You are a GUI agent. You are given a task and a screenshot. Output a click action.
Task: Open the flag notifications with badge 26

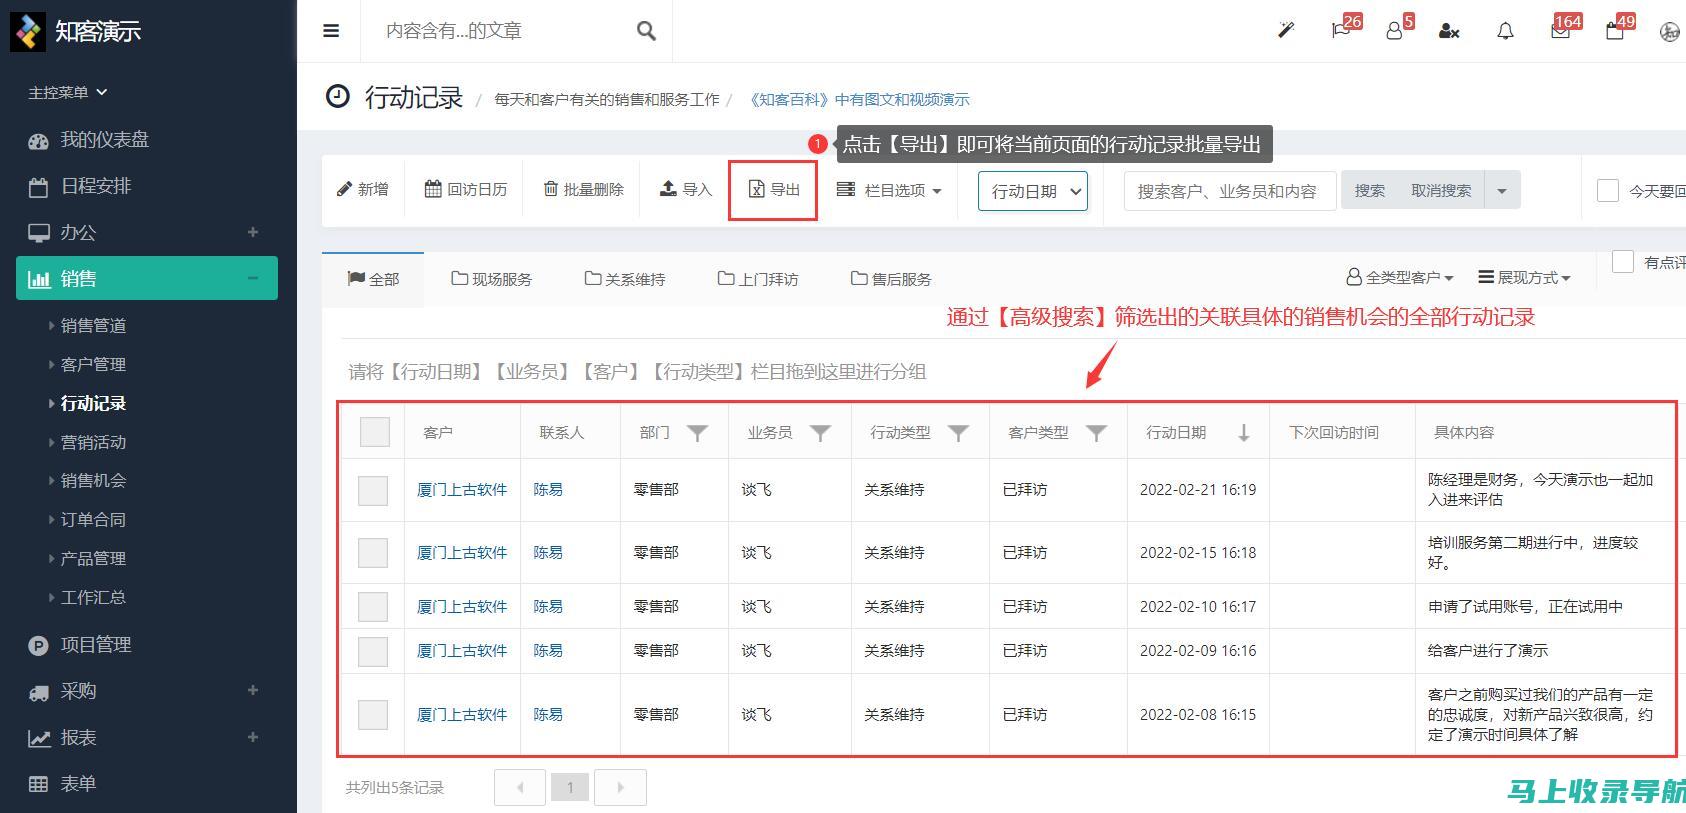pos(1341,31)
